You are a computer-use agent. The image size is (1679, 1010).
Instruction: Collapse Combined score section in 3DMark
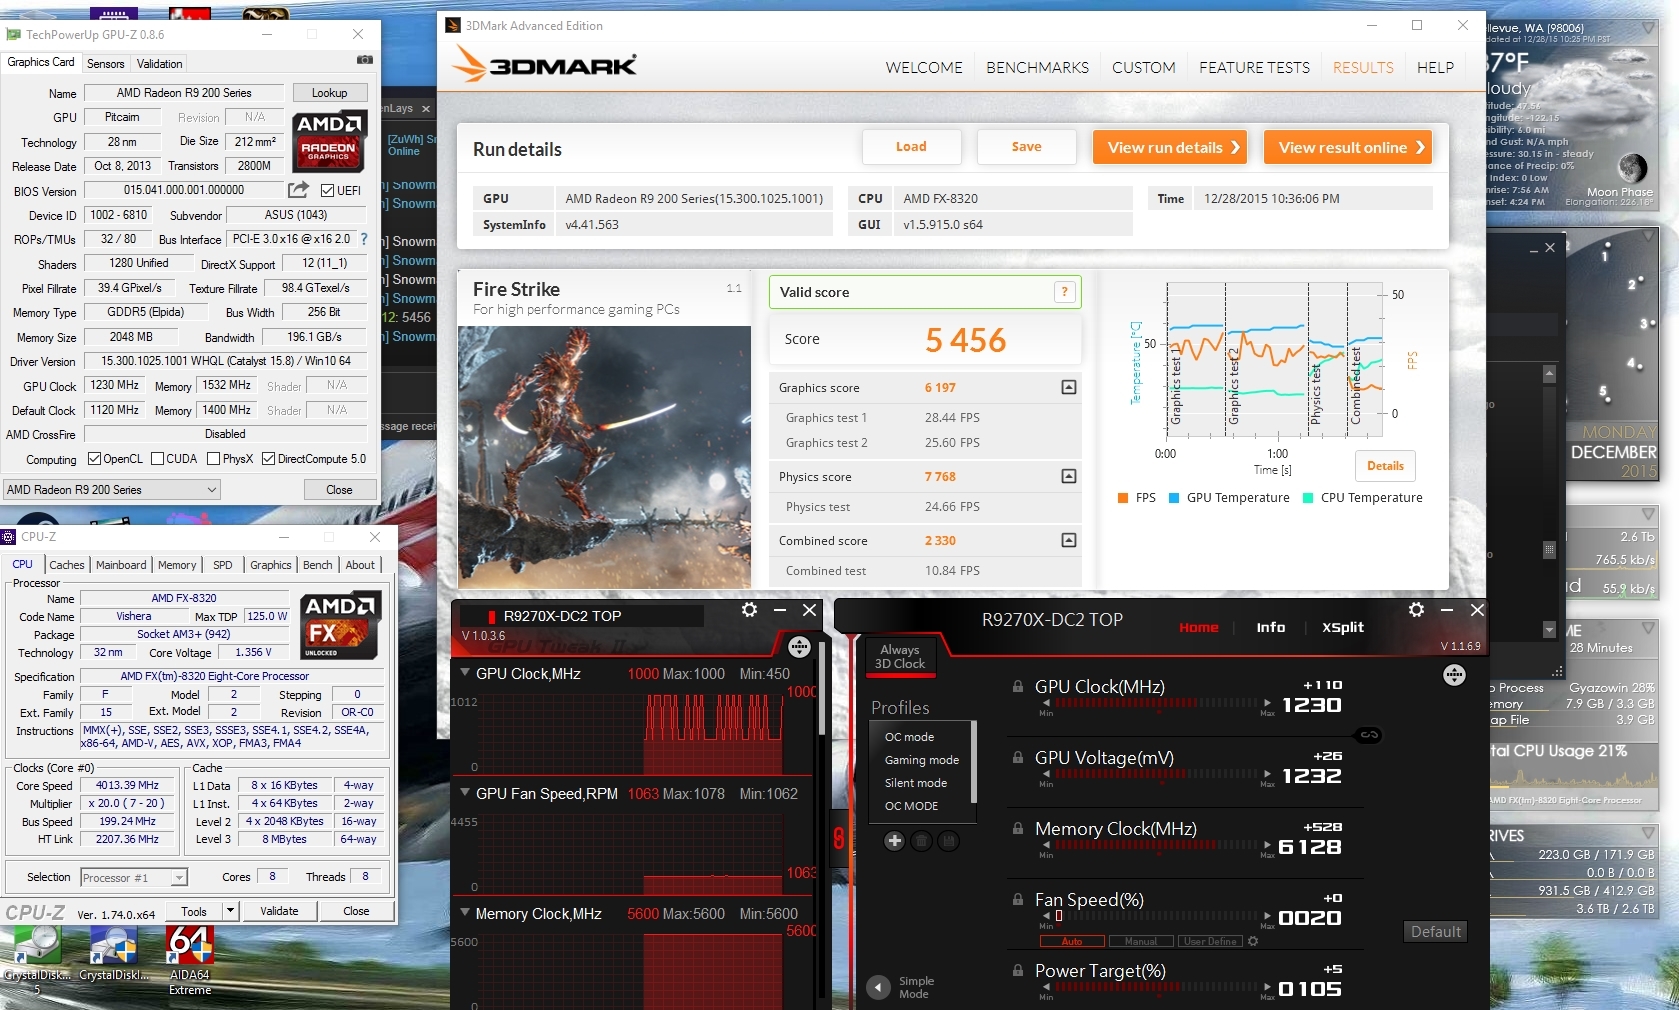coord(1068,540)
